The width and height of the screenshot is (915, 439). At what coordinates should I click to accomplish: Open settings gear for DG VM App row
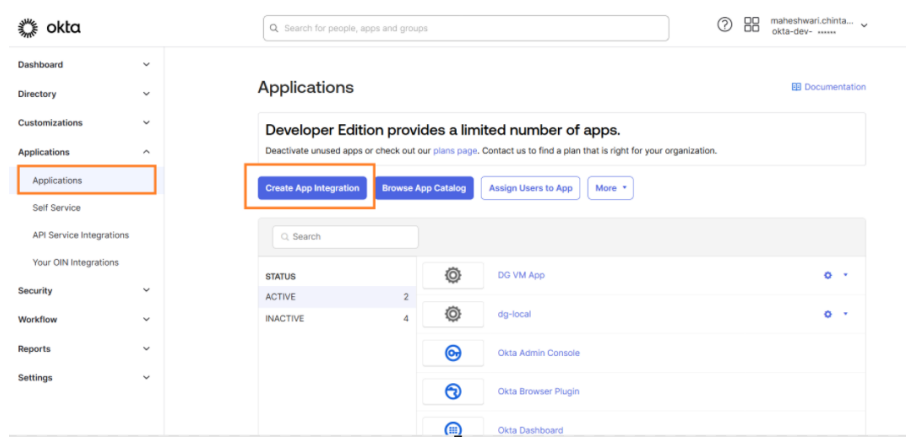tap(828, 275)
